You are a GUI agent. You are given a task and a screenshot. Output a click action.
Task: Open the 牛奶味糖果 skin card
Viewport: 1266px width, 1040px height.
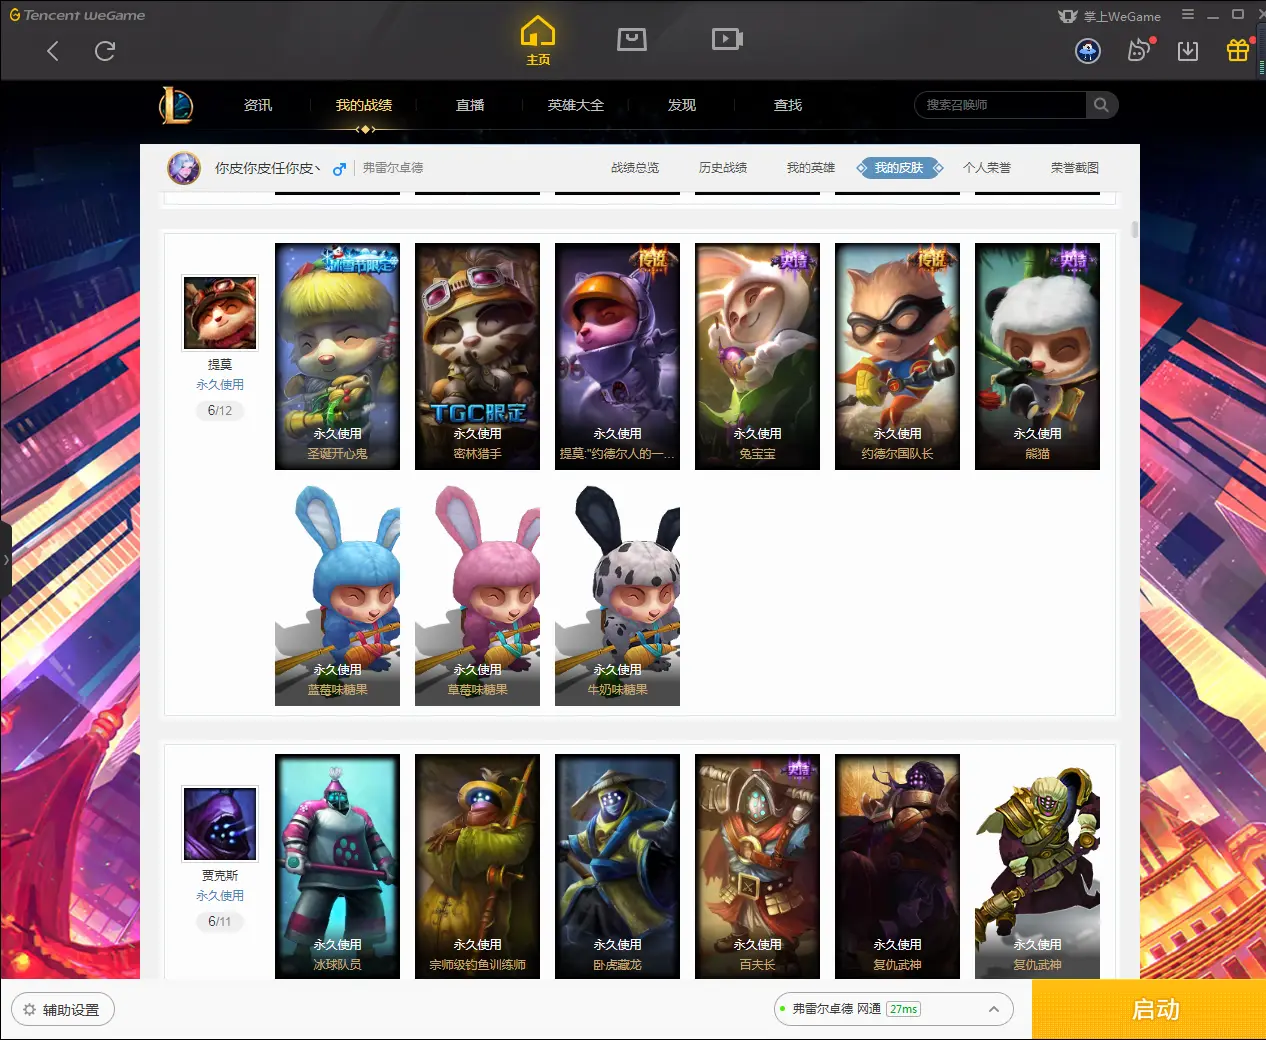click(x=617, y=595)
